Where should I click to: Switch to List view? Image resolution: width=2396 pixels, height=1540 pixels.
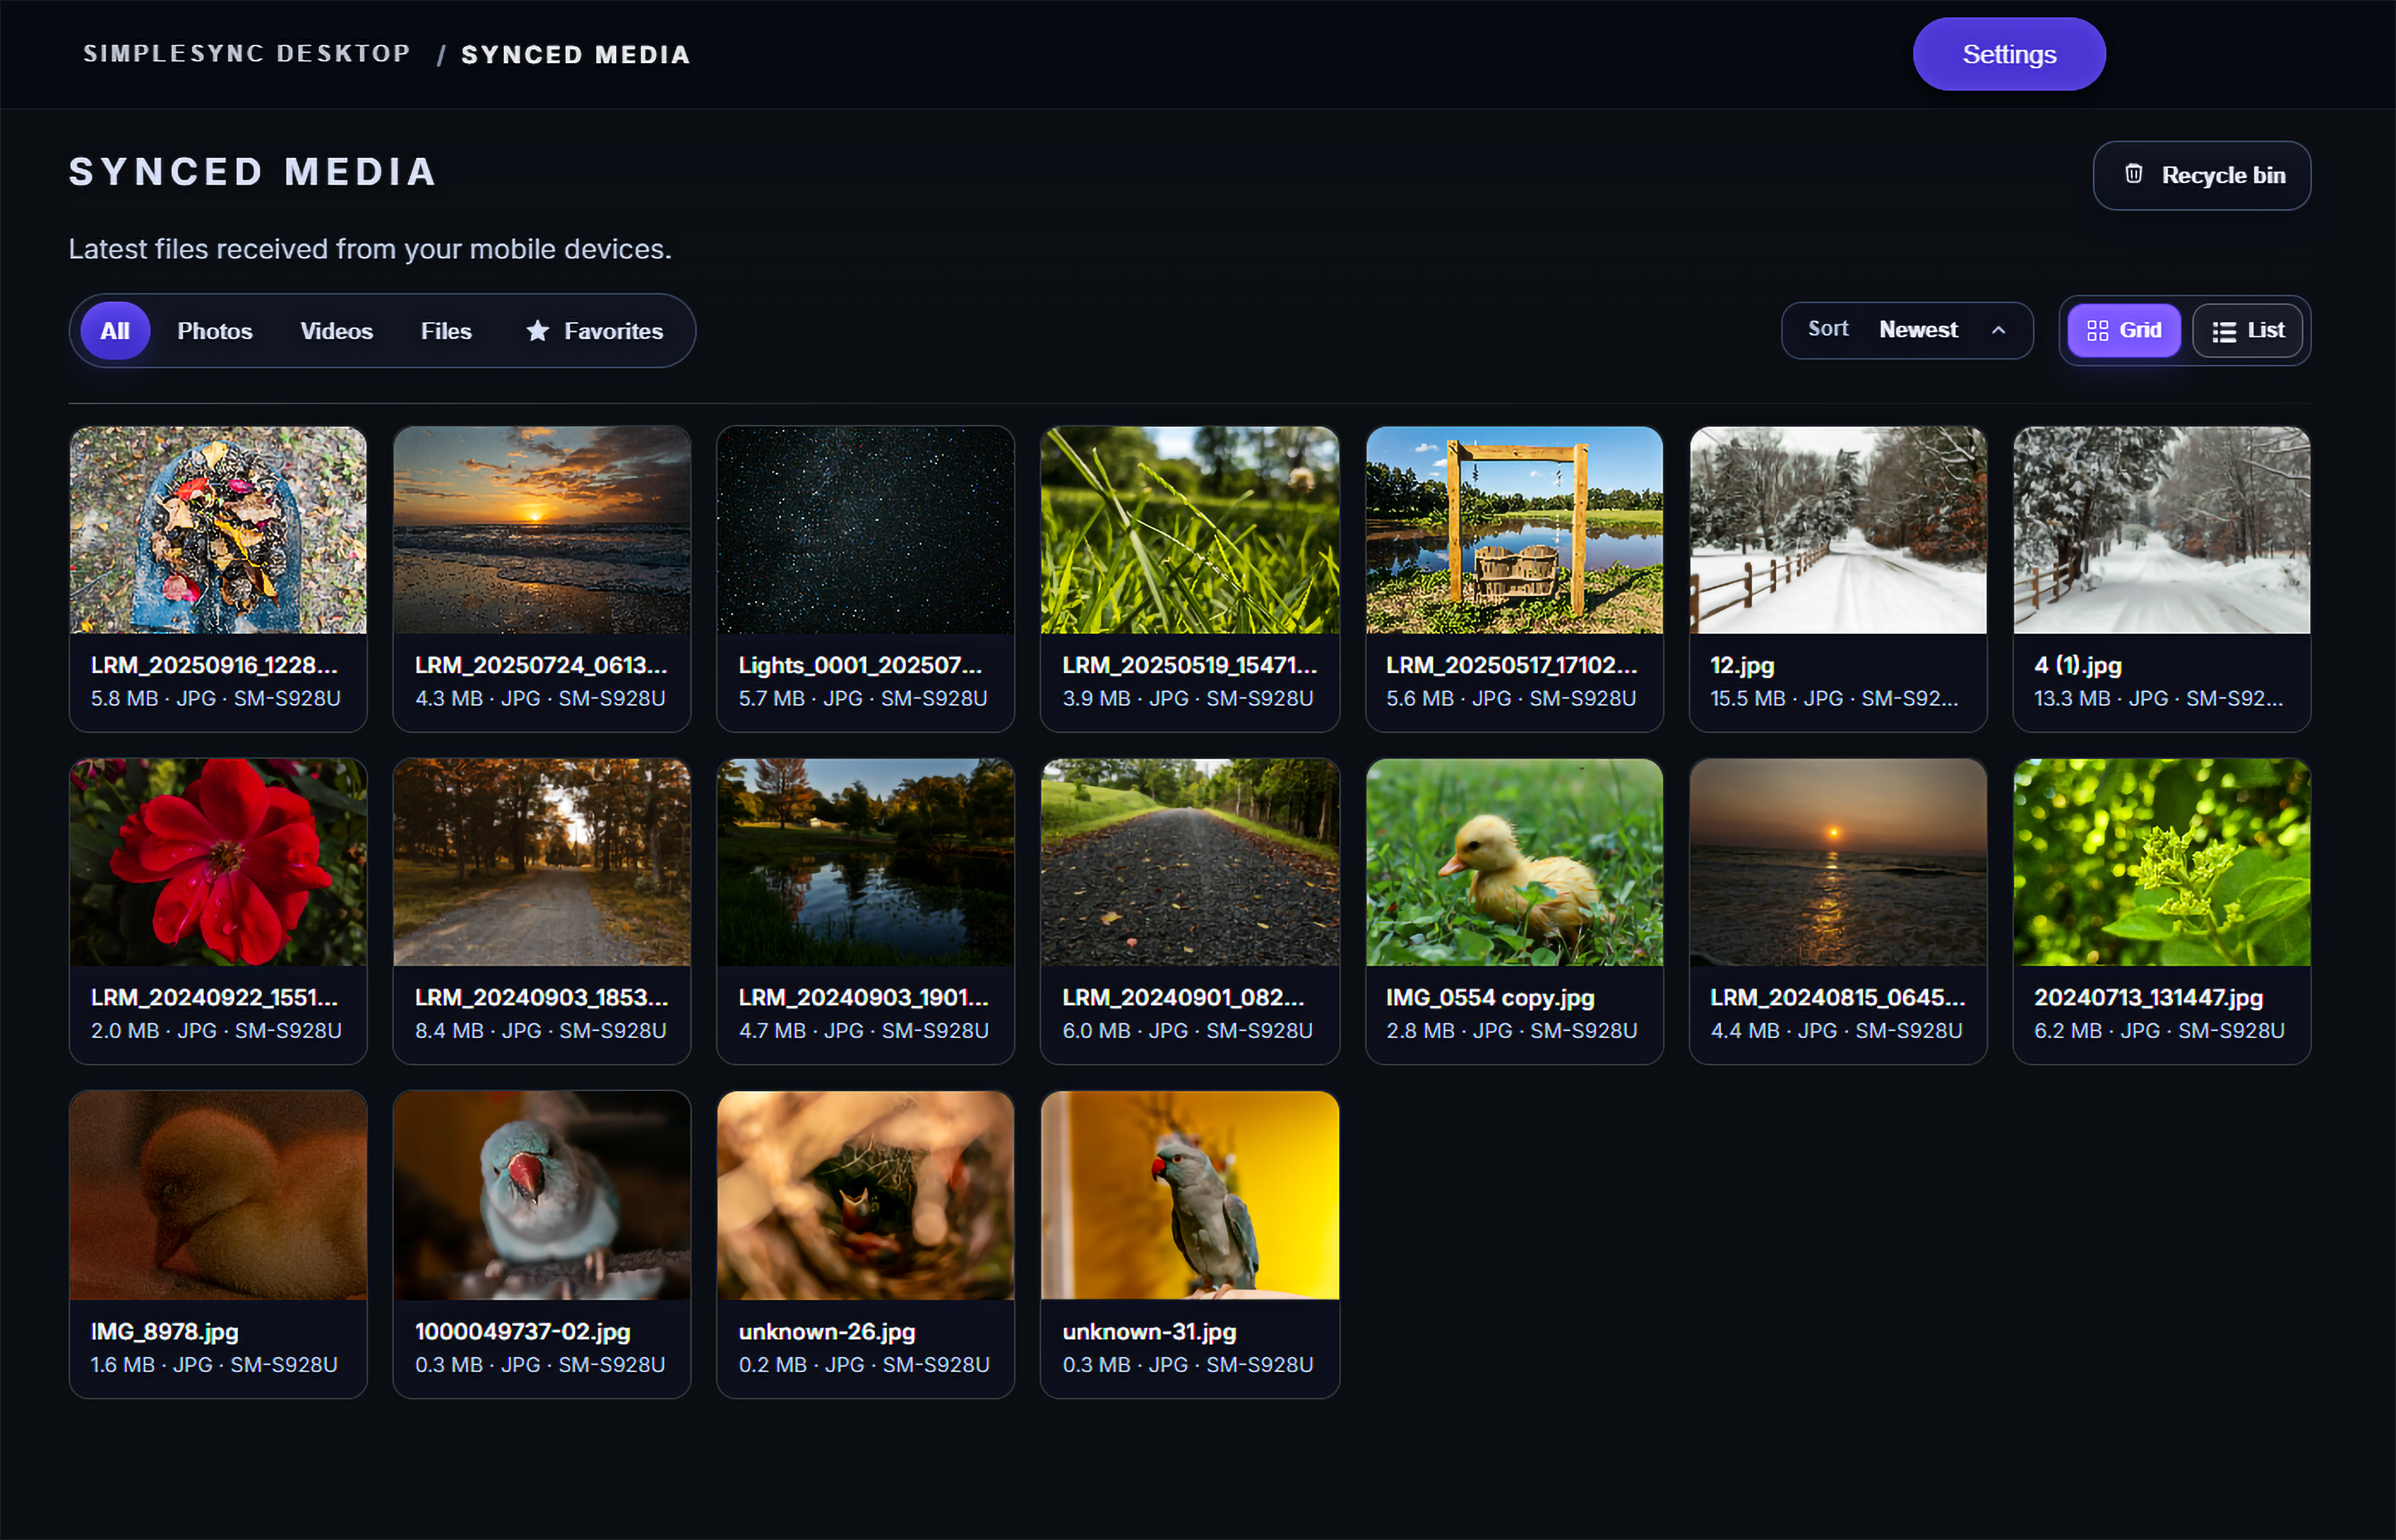(2248, 330)
